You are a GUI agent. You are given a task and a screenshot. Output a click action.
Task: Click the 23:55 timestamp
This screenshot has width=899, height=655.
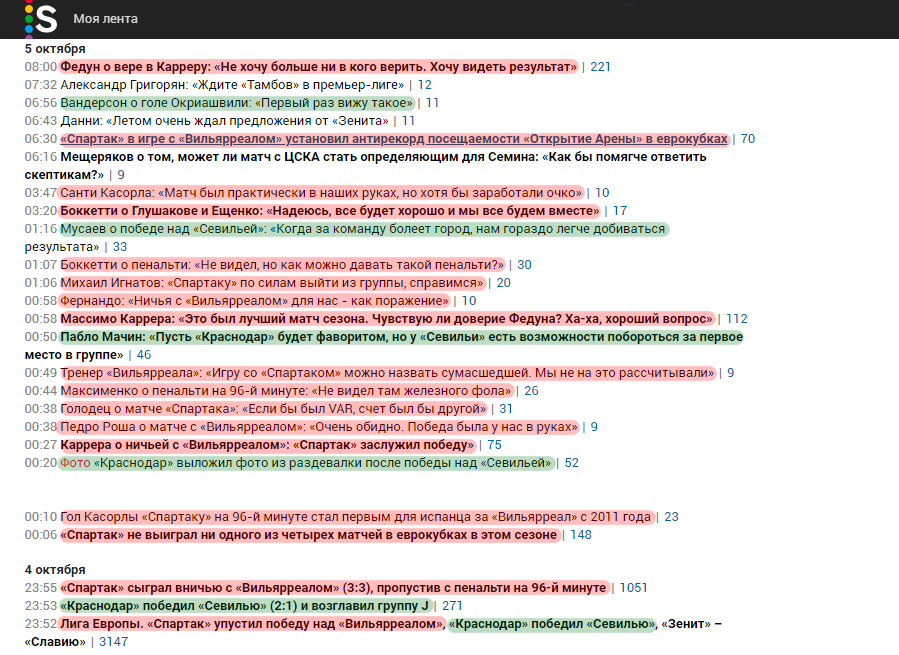41,588
